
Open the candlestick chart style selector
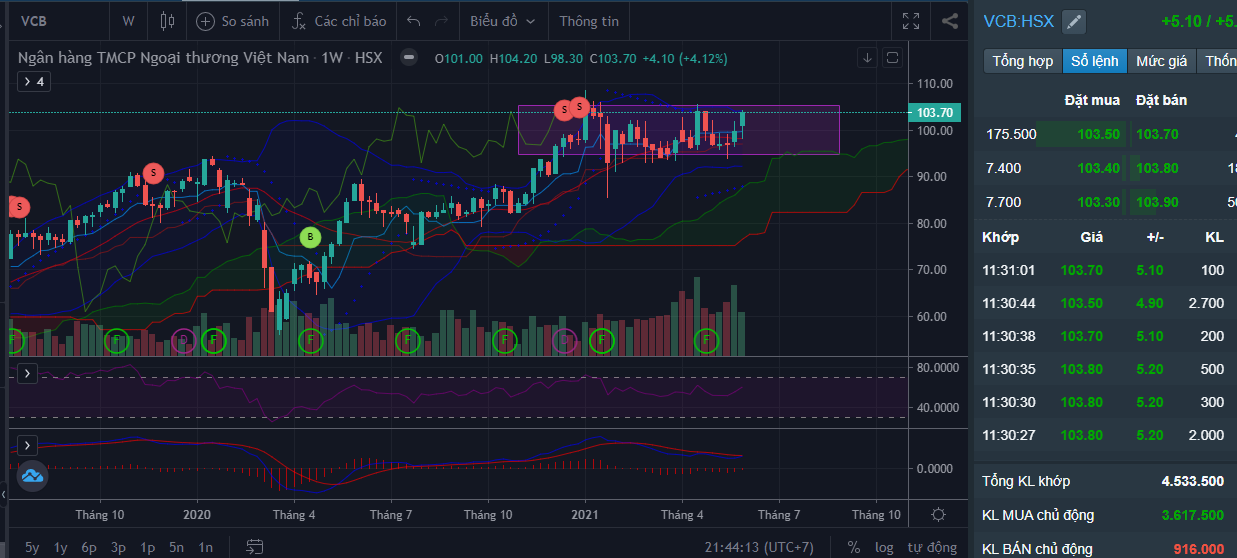tap(167, 20)
